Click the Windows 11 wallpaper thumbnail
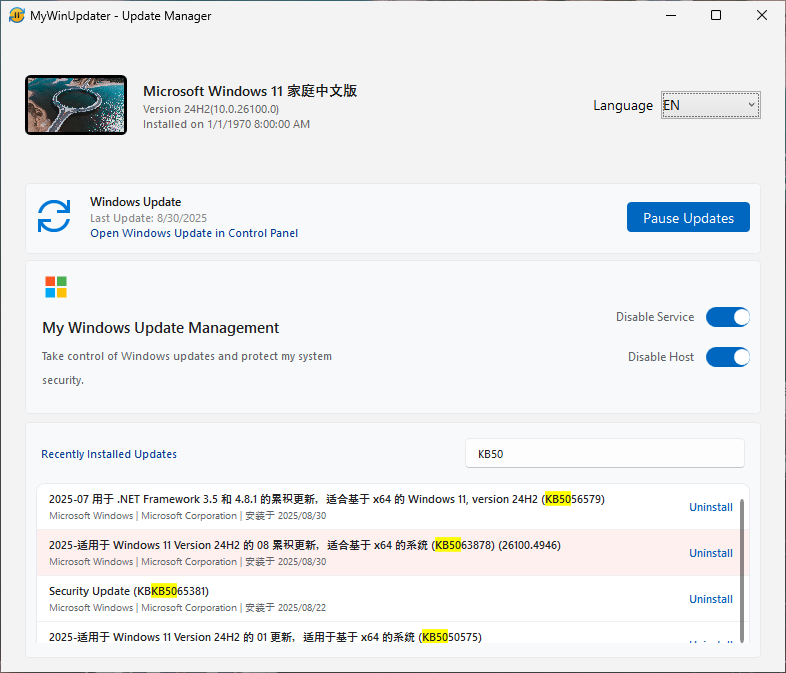 tap(76, 105)
